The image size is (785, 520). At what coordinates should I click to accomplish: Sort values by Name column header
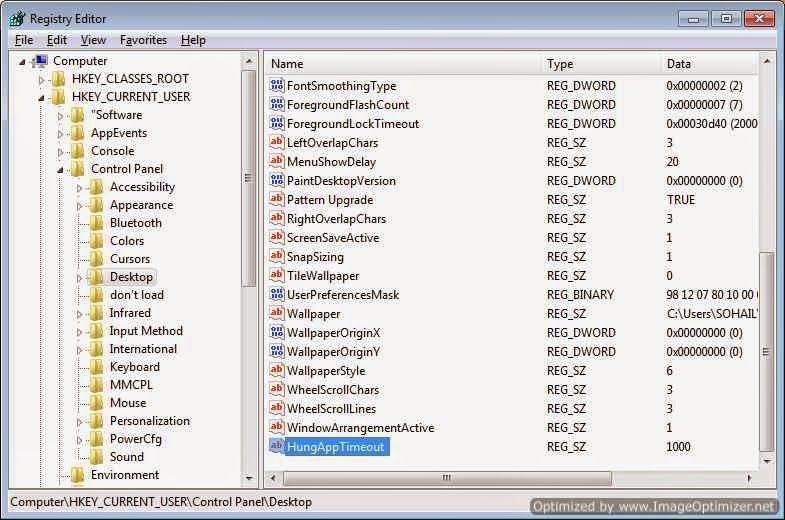point(403,64)
